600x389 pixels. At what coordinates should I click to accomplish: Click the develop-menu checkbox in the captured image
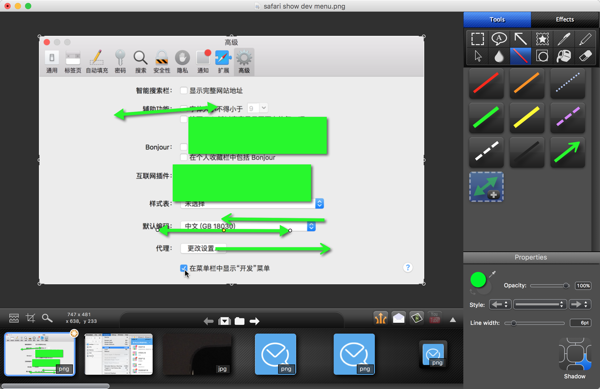184,268
